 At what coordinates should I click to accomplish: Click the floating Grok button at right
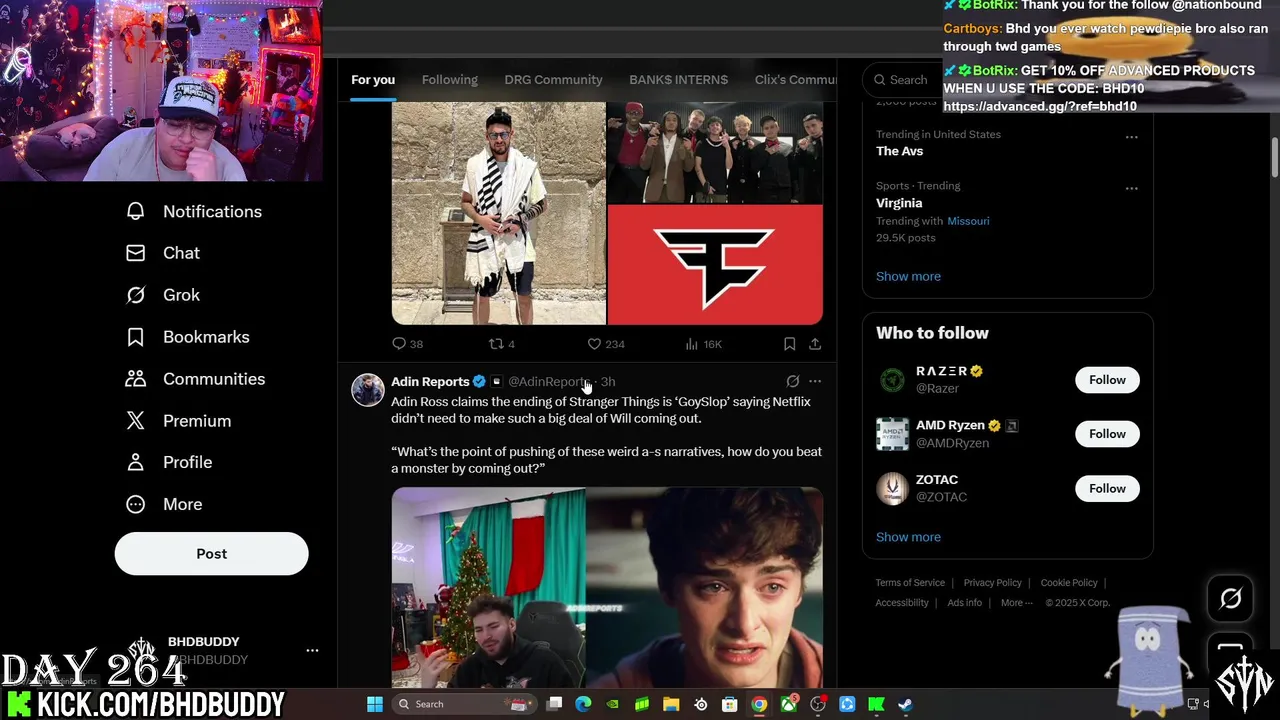coord(1230,598)
